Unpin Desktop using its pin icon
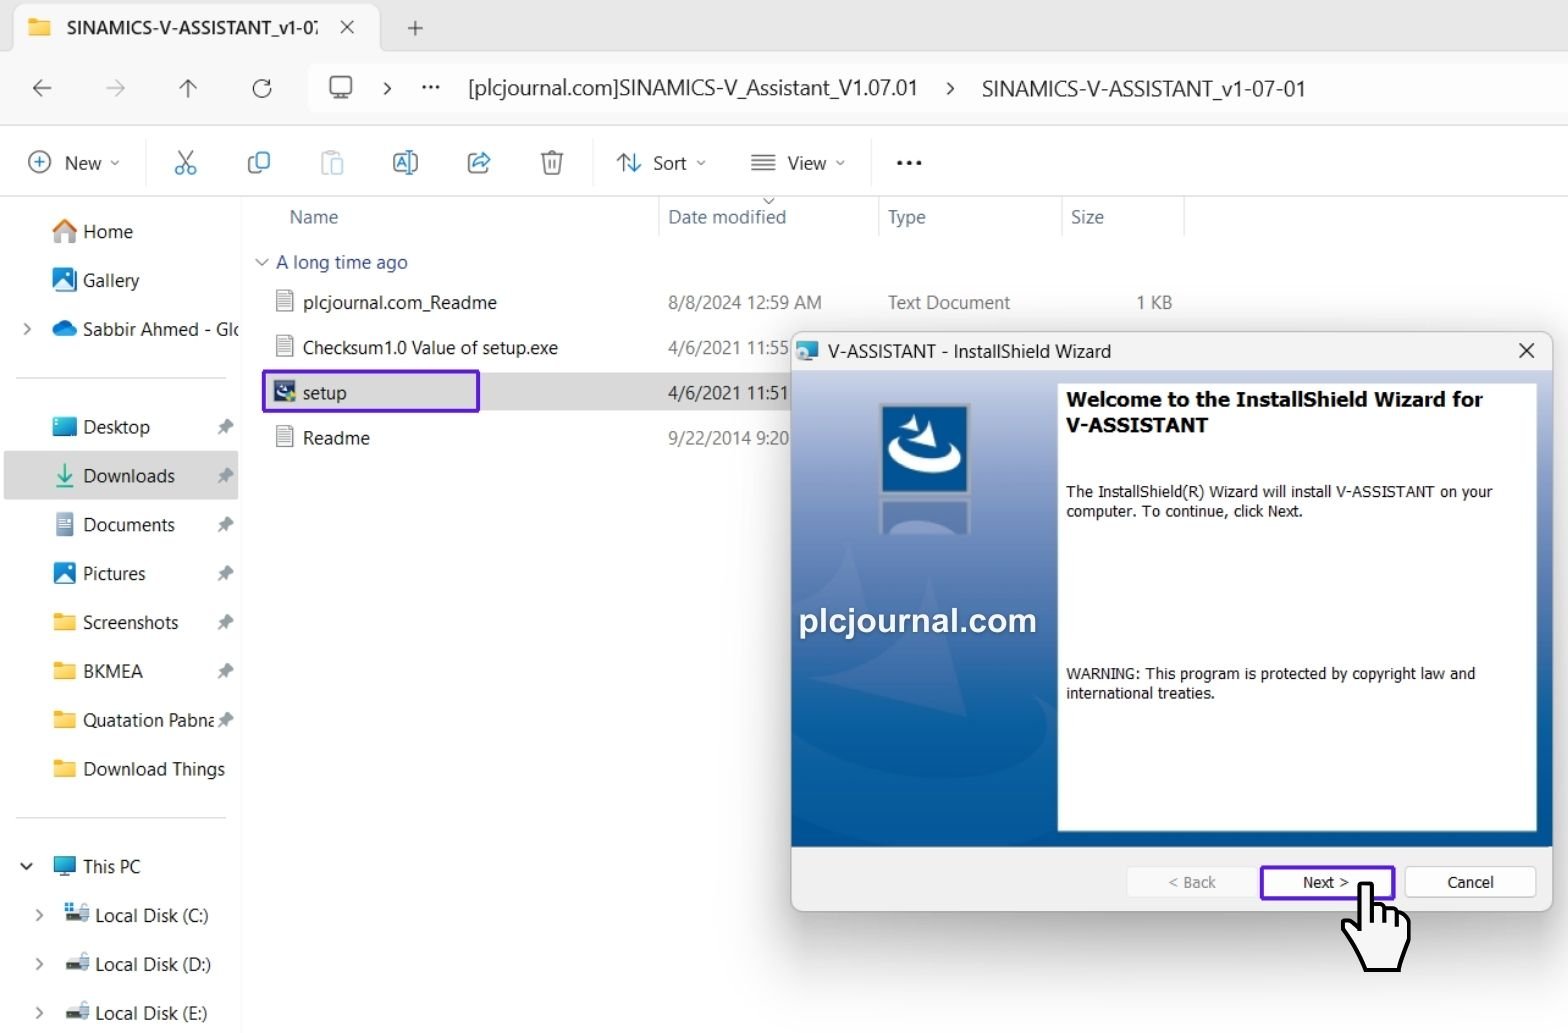 225,427
